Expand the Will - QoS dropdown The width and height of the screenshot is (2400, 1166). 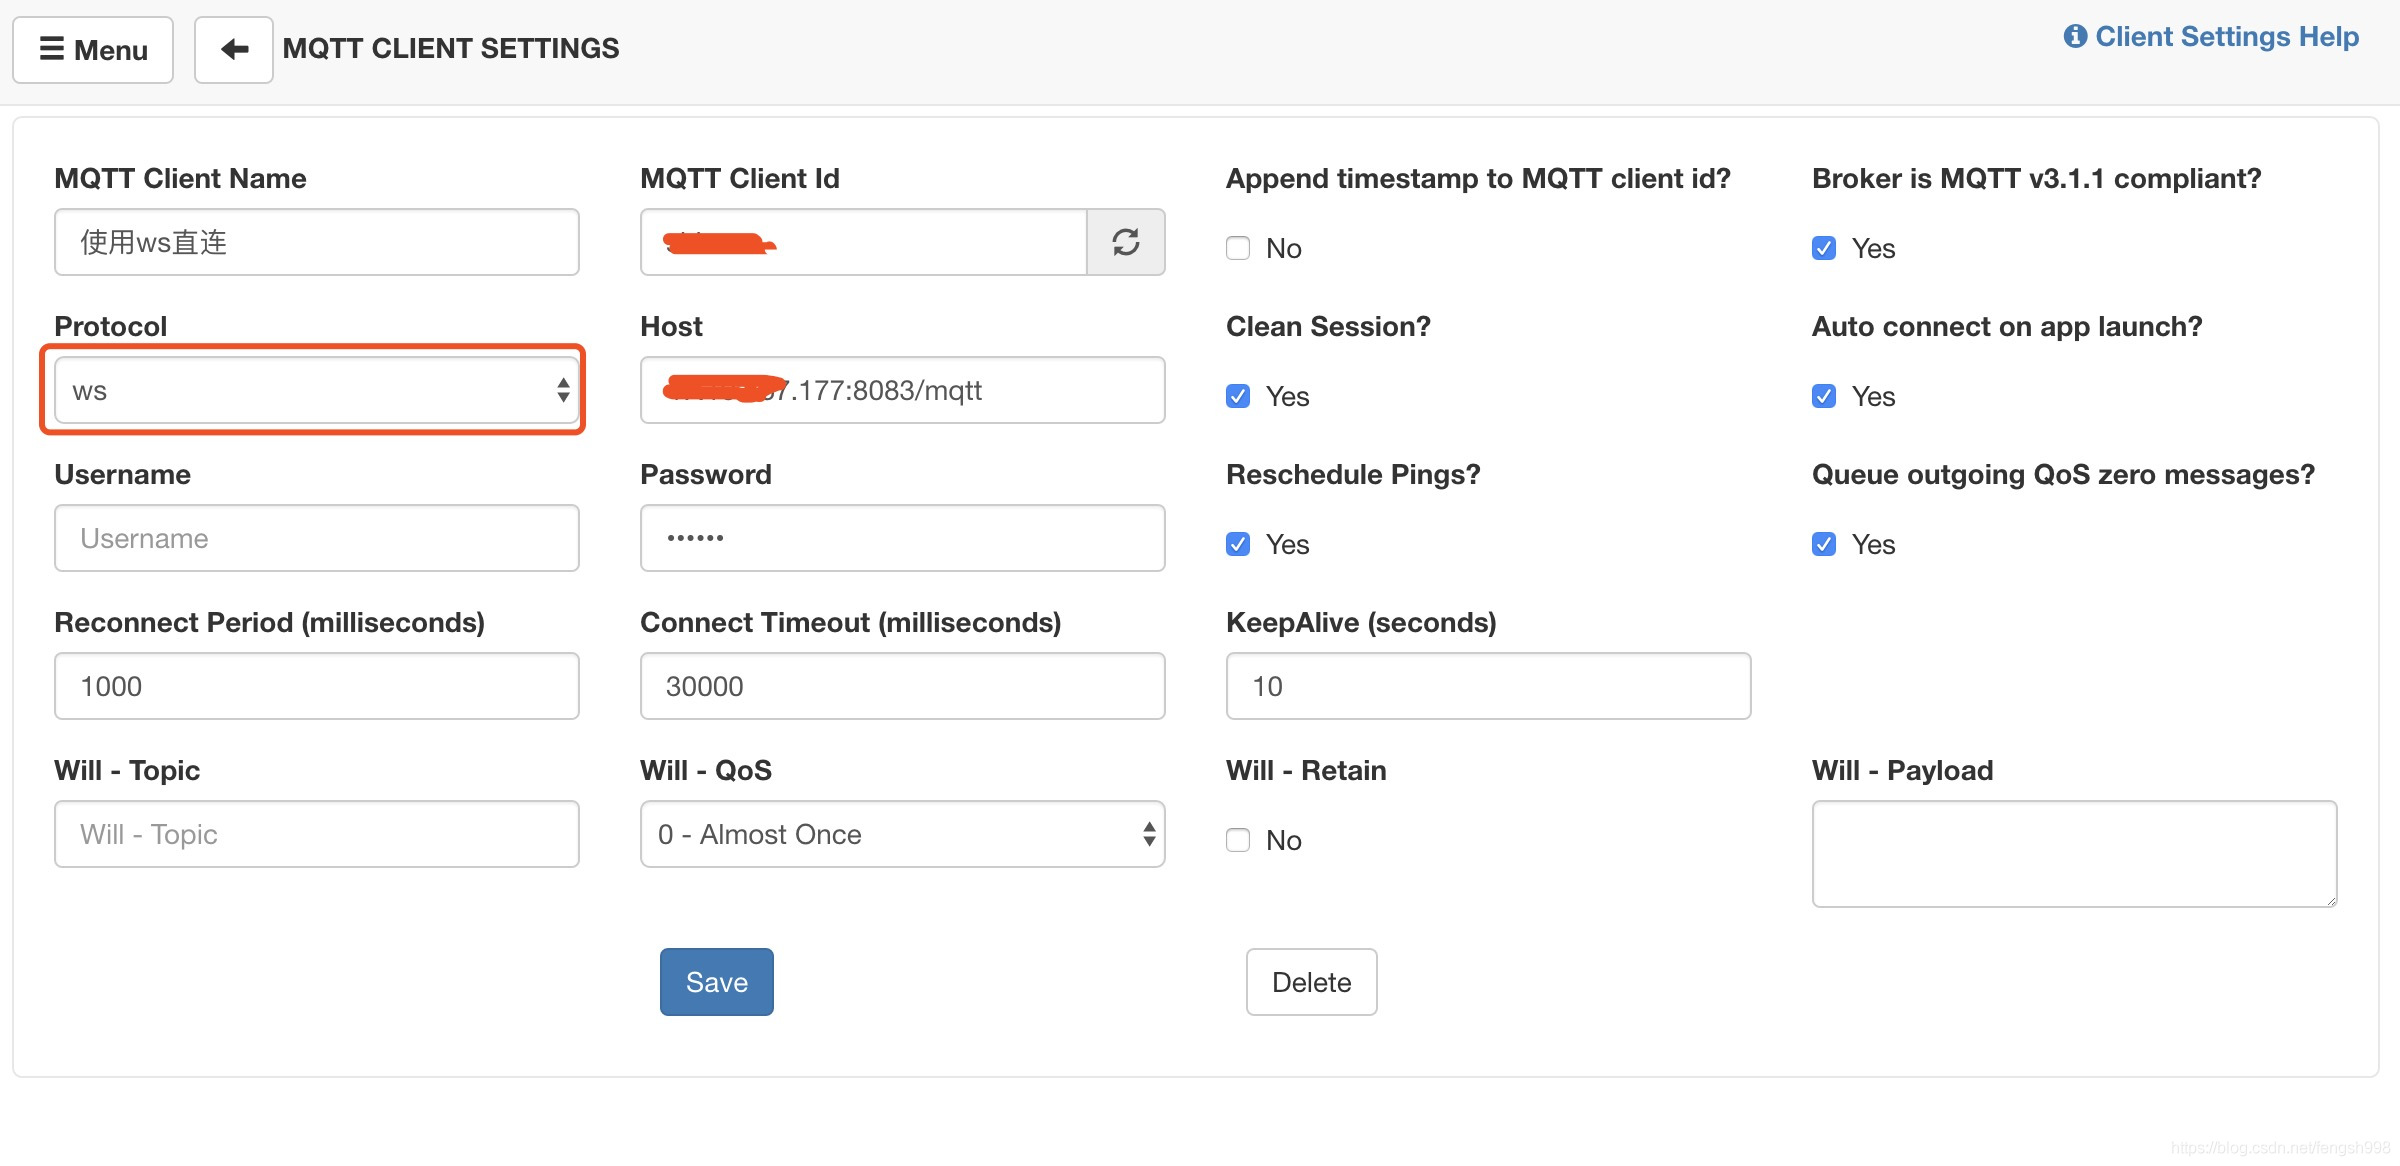(x=902, y=834)
